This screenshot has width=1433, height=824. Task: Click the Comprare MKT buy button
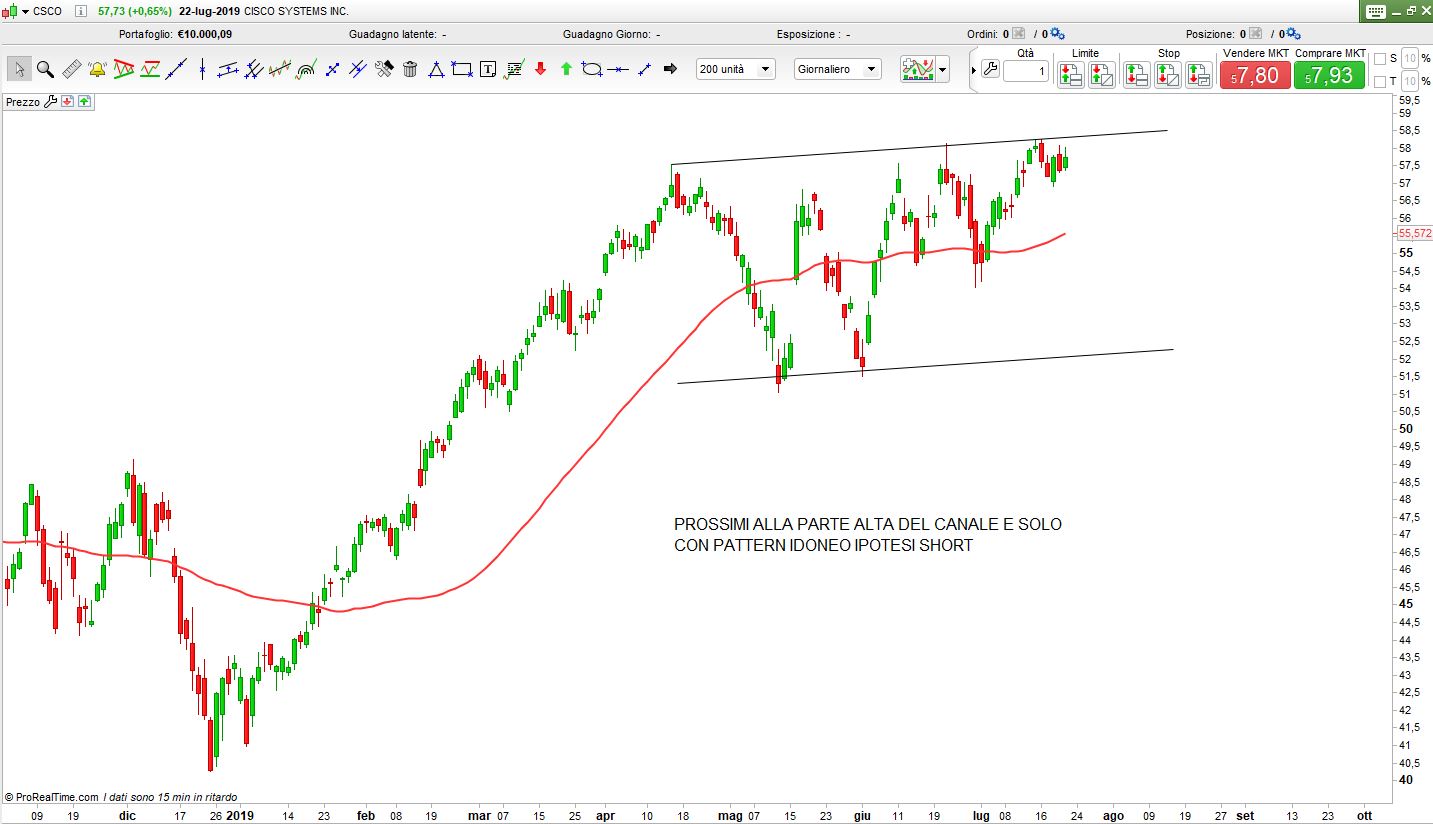tap(1329, 75)
